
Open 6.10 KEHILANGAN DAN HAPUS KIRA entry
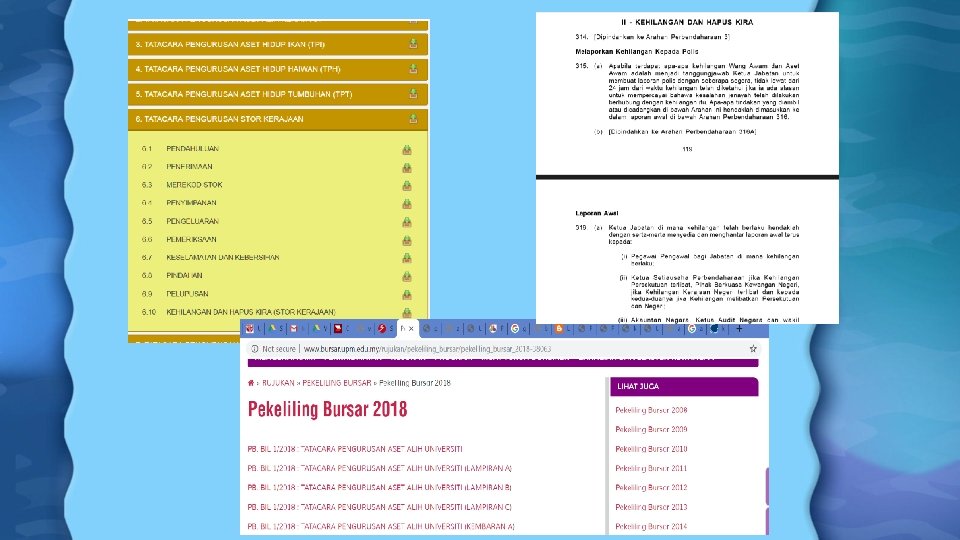250,312
